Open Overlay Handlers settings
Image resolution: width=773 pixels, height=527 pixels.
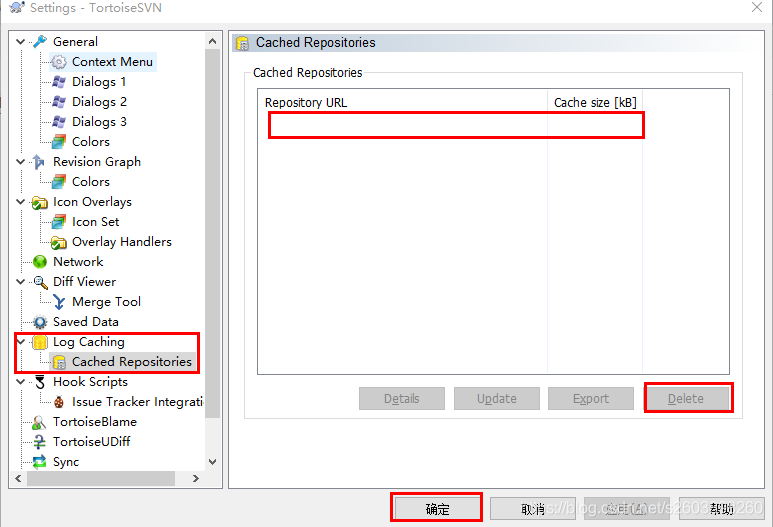pyautogui.click(x=122, y=242)
